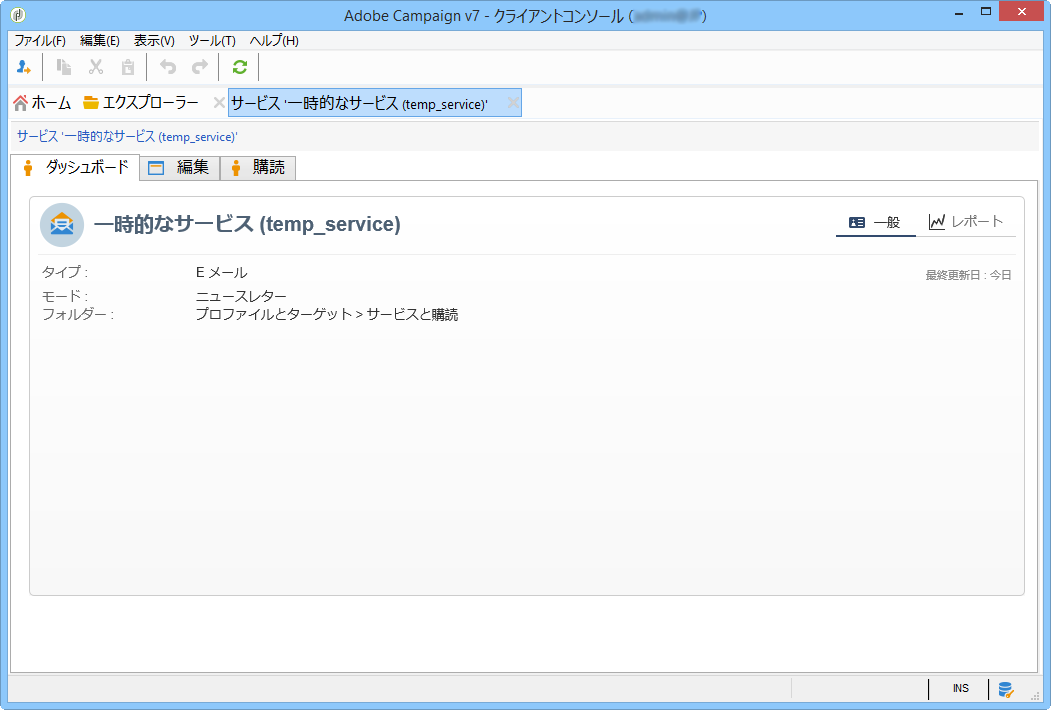Open the 購読 tab
The height and width of the screenshot is (710, 1051).
coord(258,168)
